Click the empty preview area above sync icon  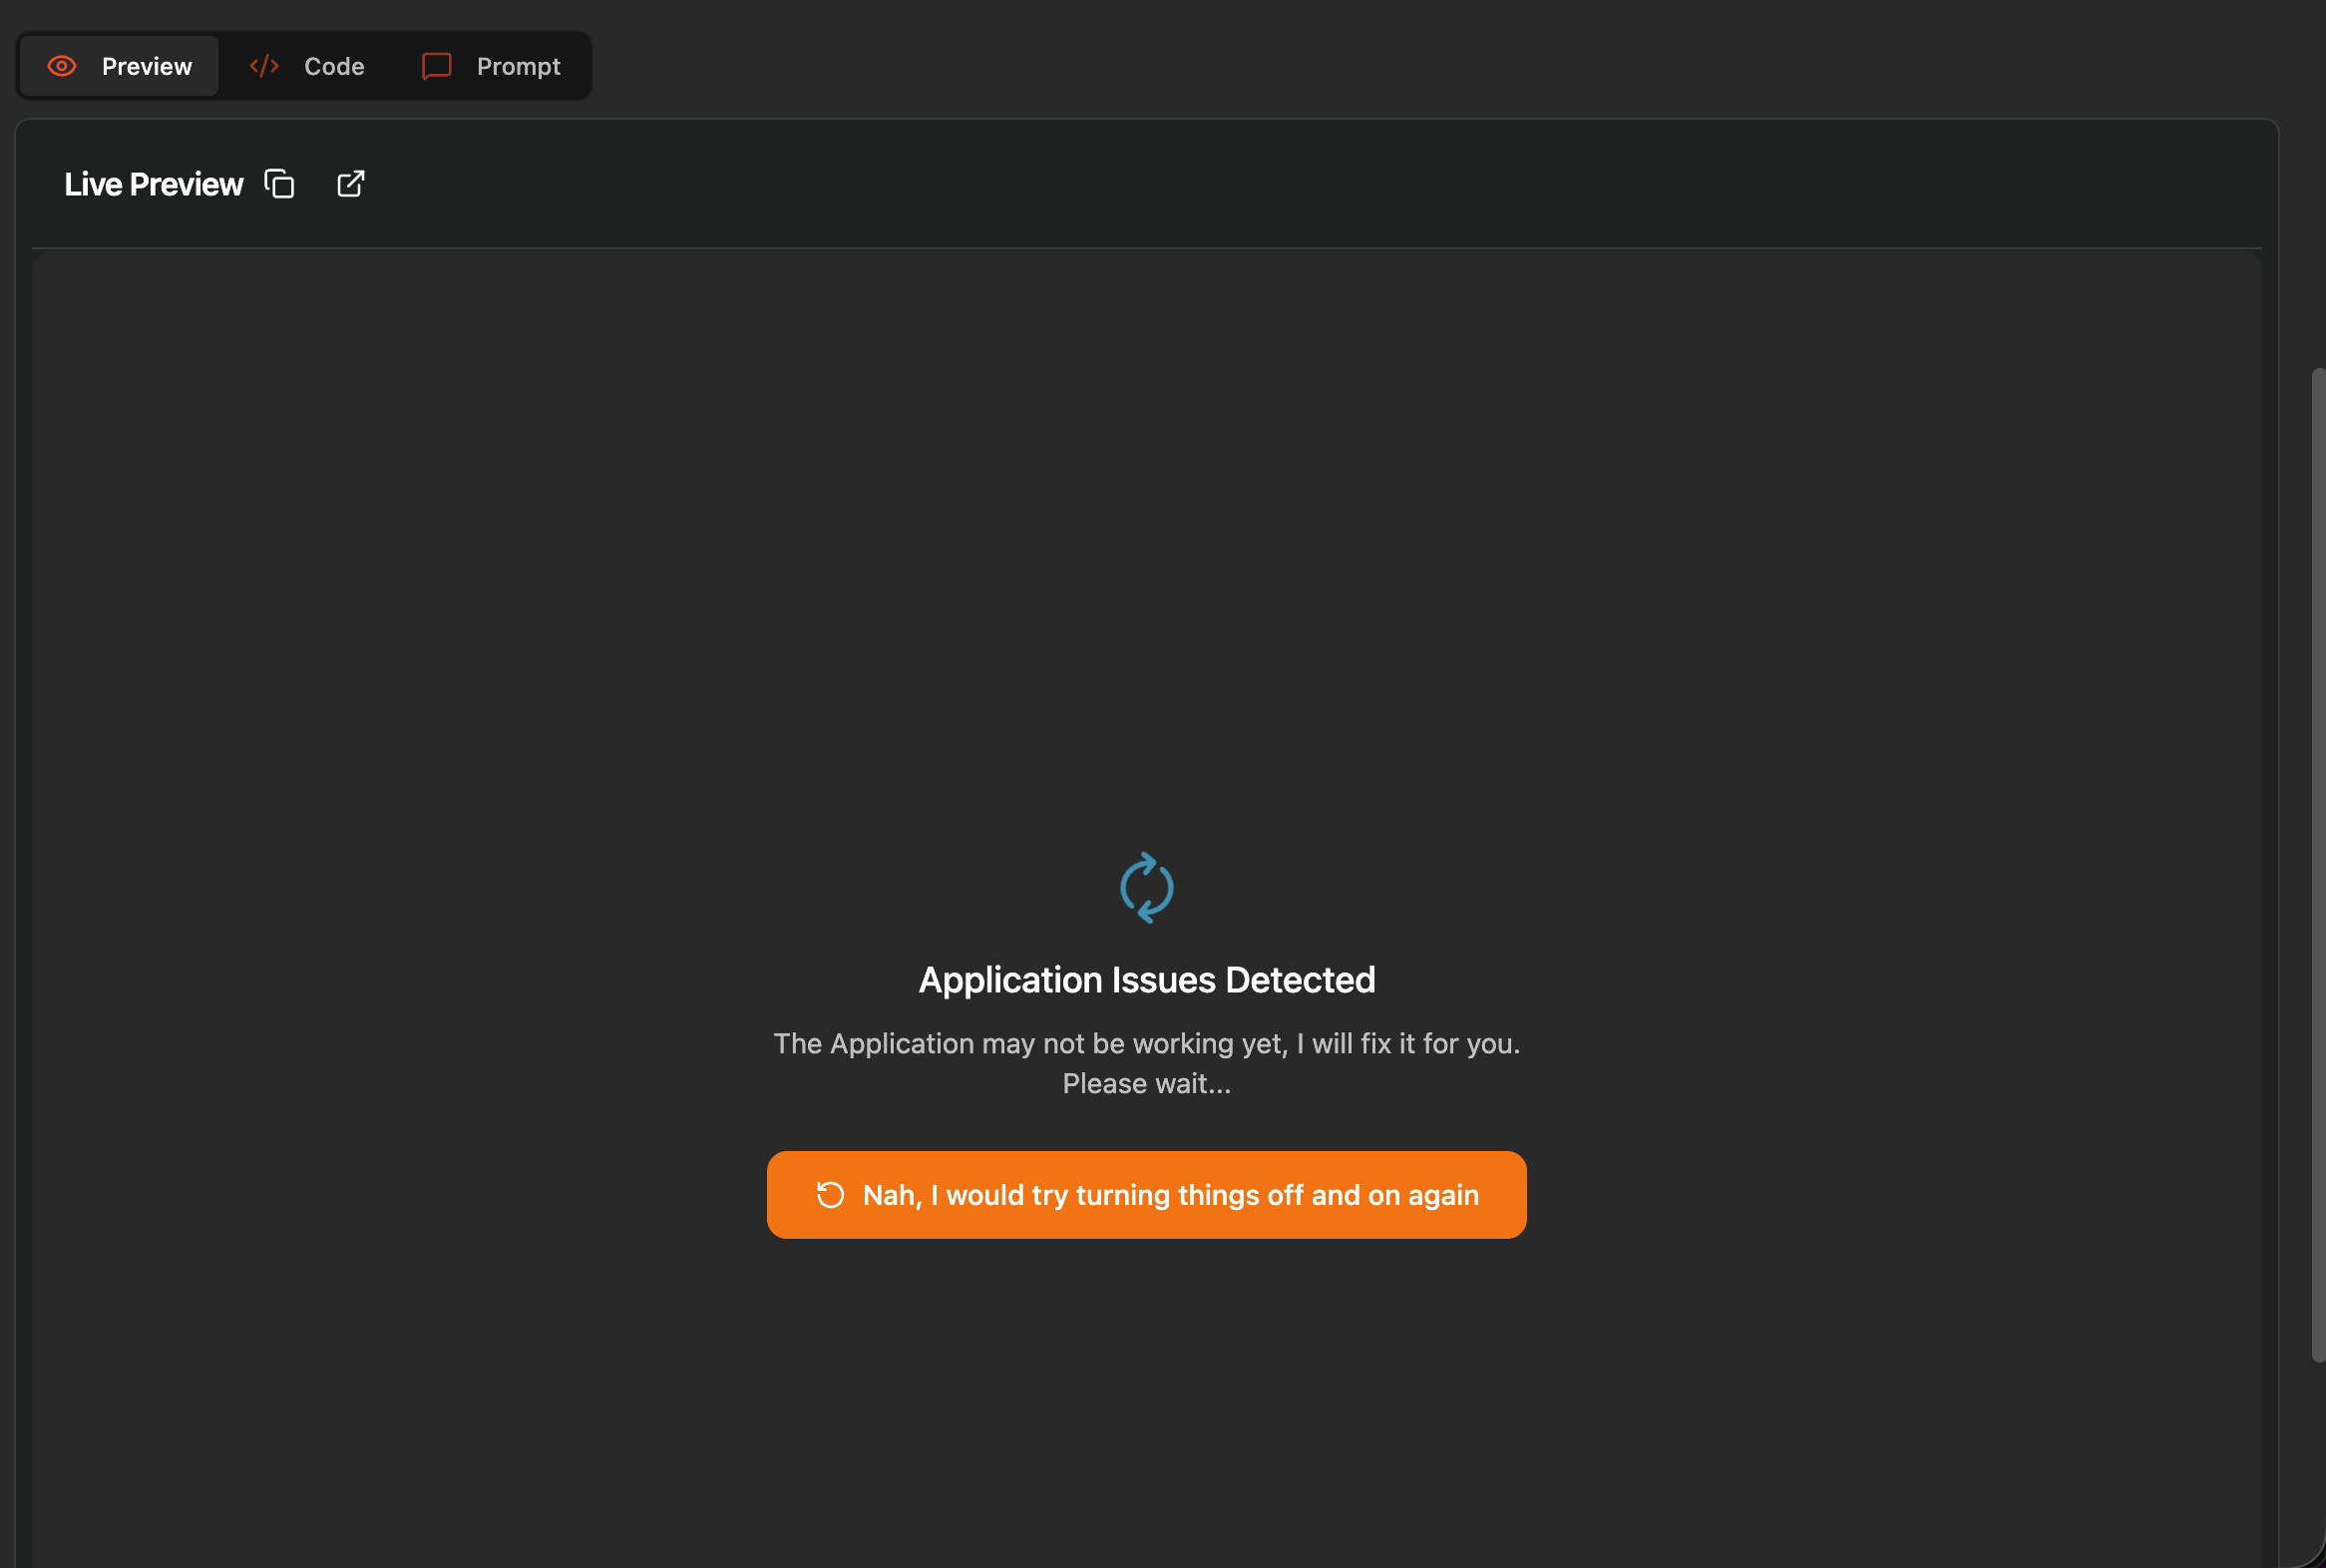click(1146, 550)
